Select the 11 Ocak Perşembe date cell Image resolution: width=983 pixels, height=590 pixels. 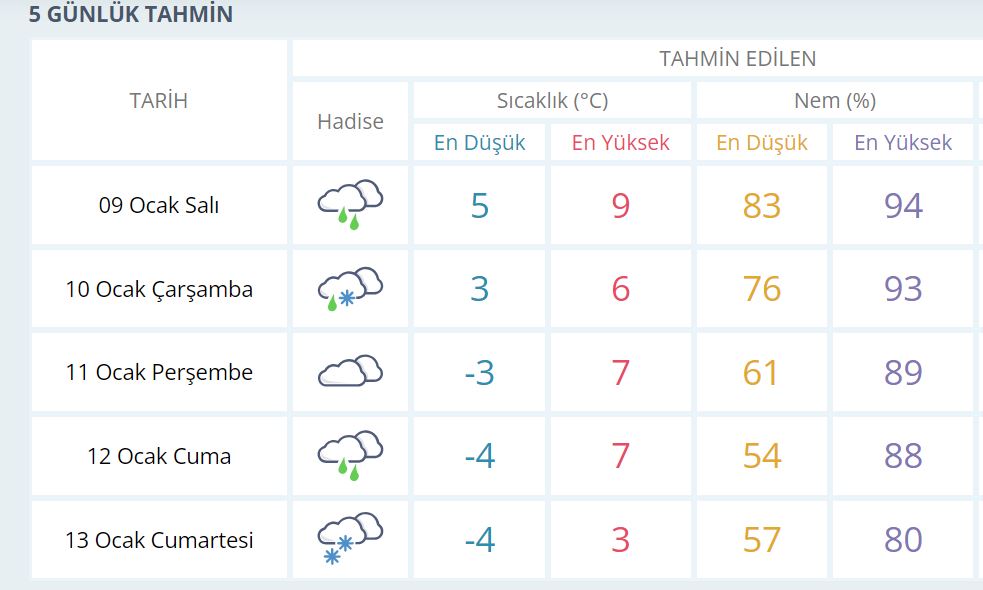(159, 372)
